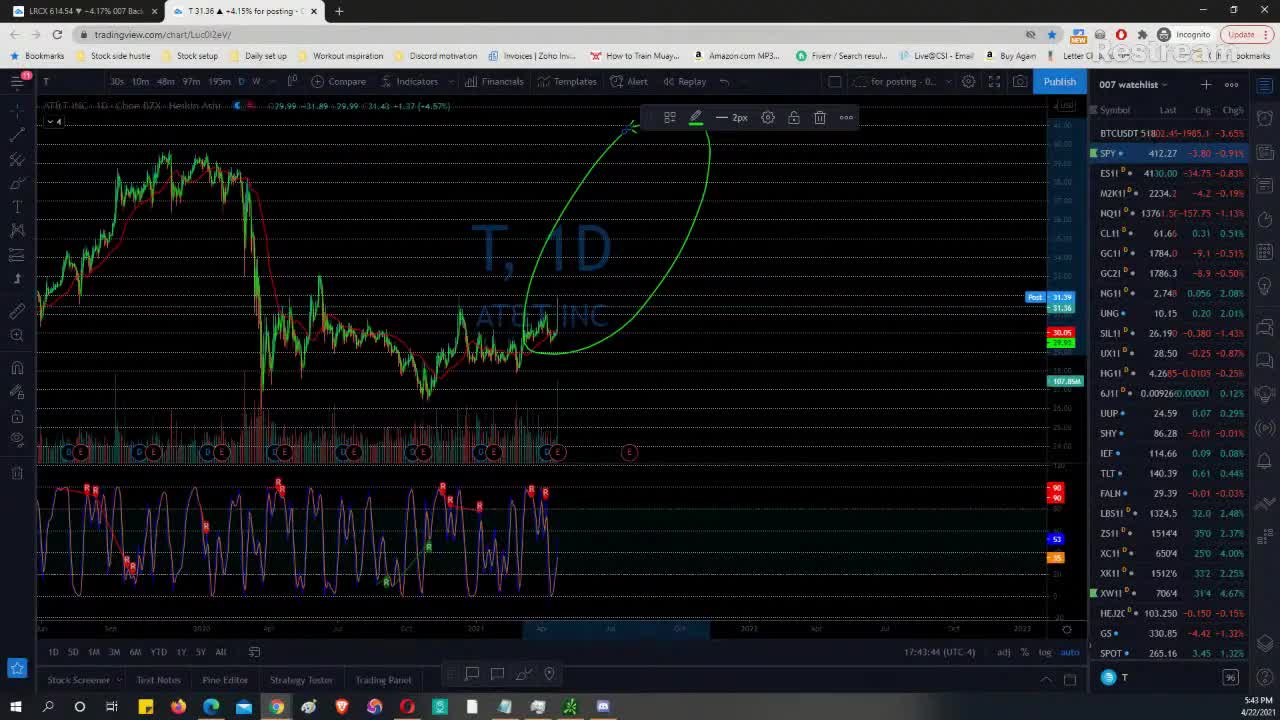Click the zoom in magnifier tool
Image resolution: width=1280 pixels, height=720 pixels.
coord(17,336)
